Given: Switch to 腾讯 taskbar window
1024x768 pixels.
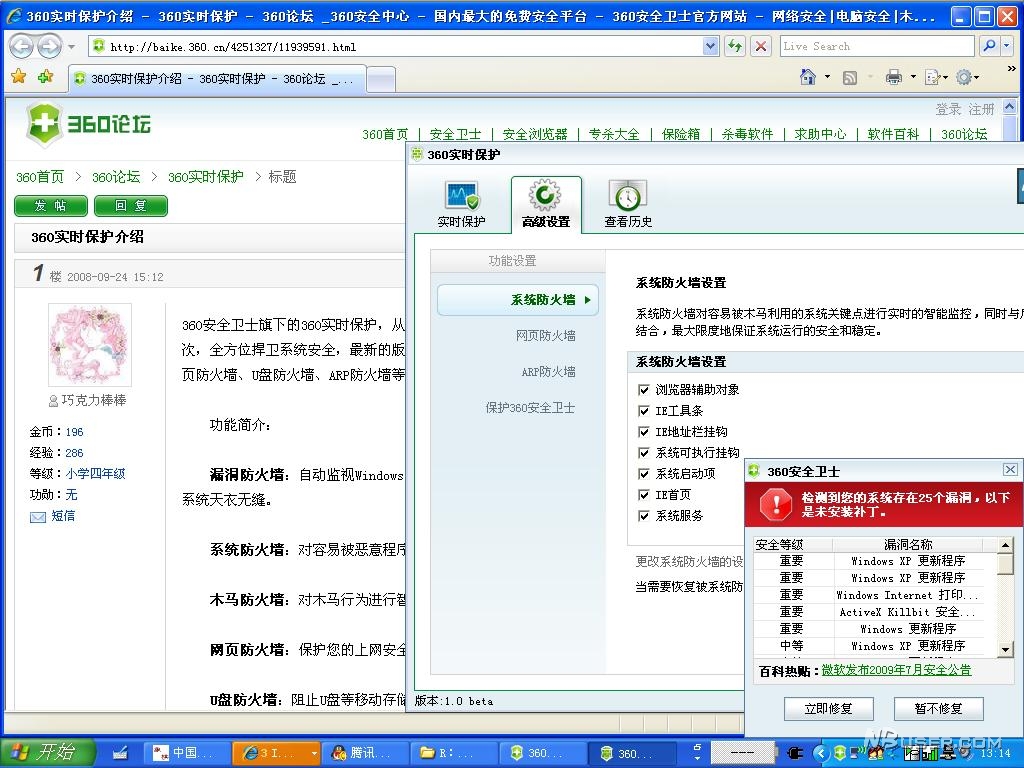Looking at the screenshot, I should tap(364, 753).
